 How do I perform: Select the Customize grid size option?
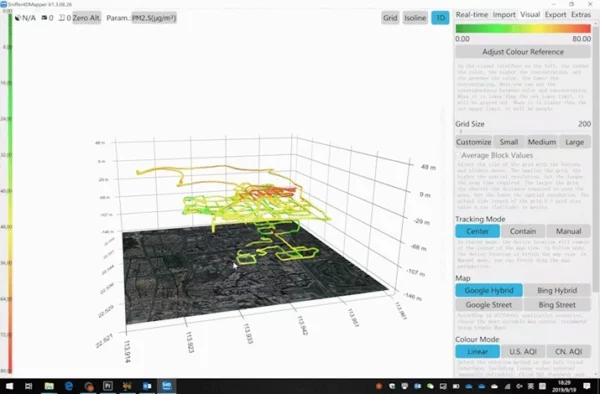click(473, 142)
